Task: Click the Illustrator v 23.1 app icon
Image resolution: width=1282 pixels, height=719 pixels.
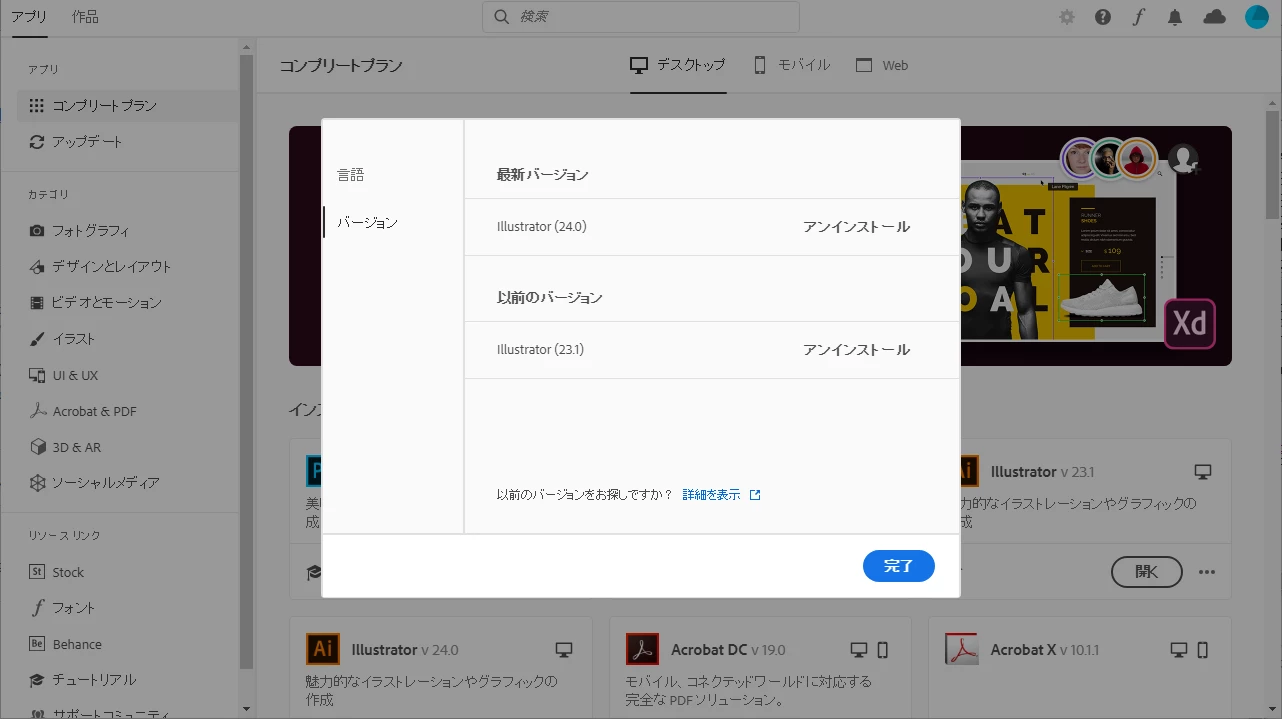Action: (x=968, y=470)
